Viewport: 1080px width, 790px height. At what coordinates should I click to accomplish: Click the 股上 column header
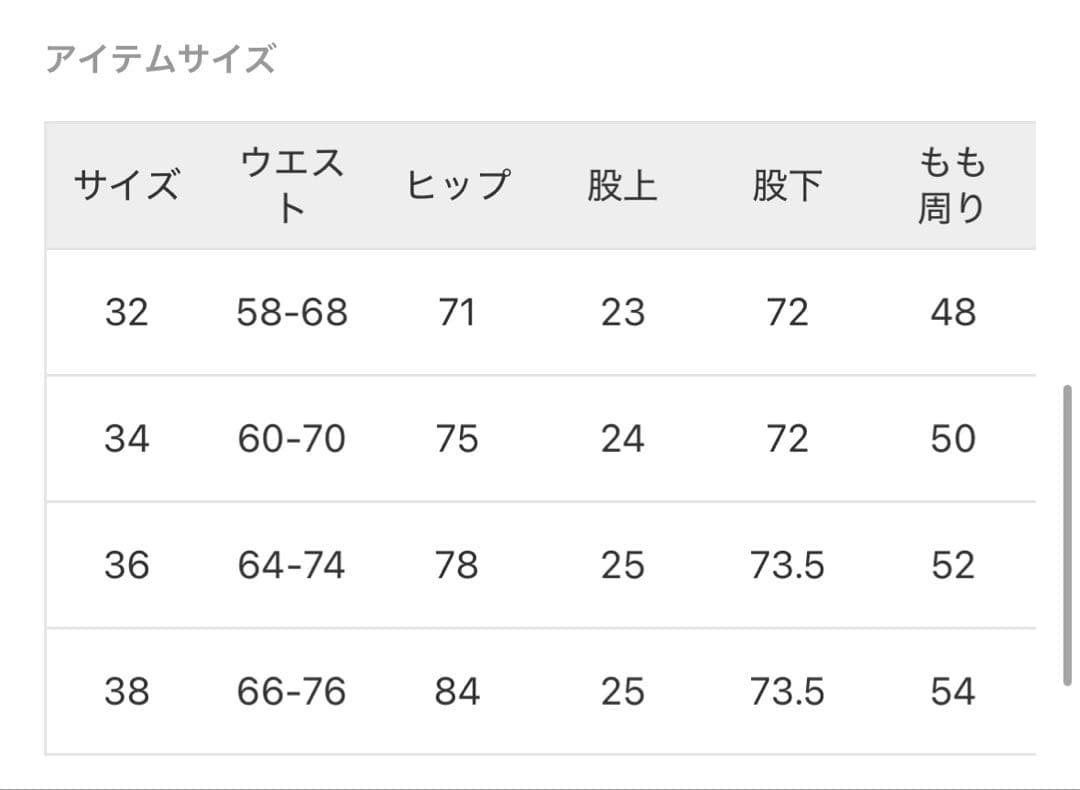pos(622,186)
